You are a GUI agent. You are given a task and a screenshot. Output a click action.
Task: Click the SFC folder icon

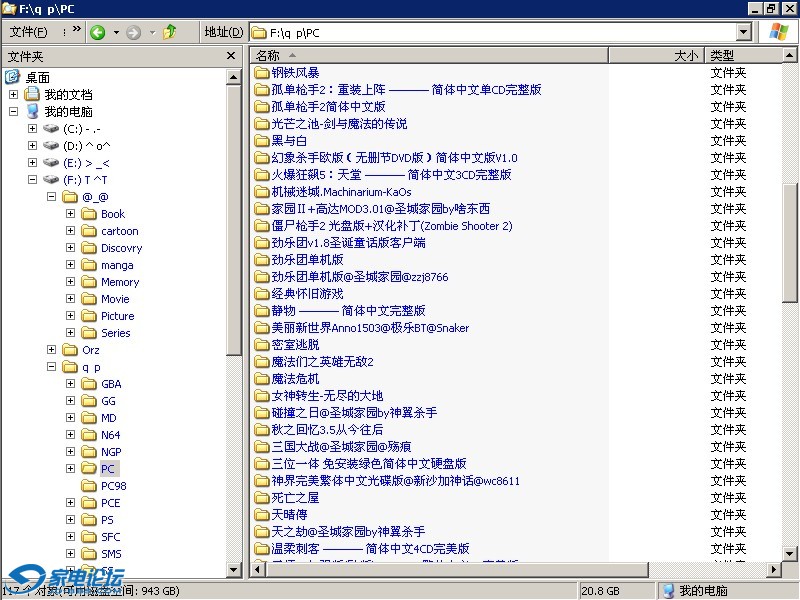(x=89, y=537)
